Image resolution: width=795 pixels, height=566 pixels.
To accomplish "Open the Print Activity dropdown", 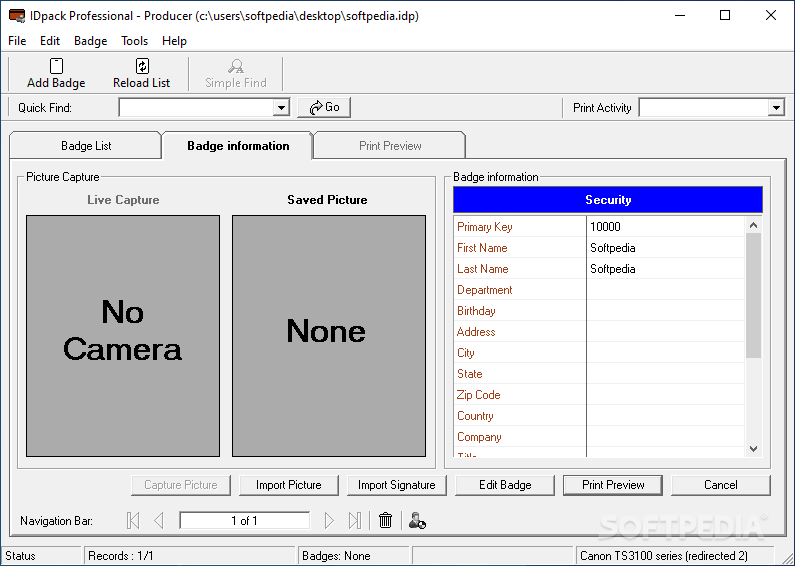I will pyautogui.click(x=776, y=108).
